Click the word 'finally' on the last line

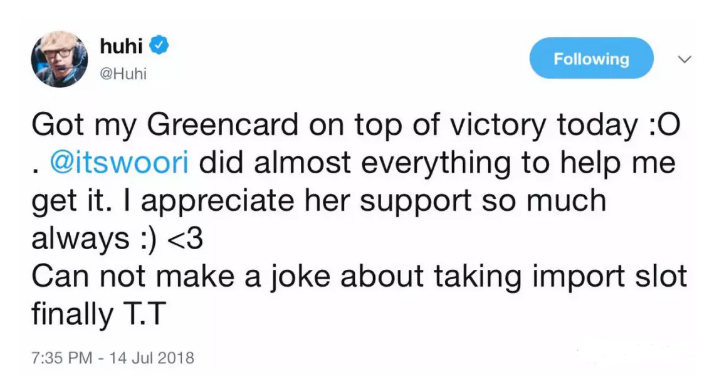tap(72, 314)
